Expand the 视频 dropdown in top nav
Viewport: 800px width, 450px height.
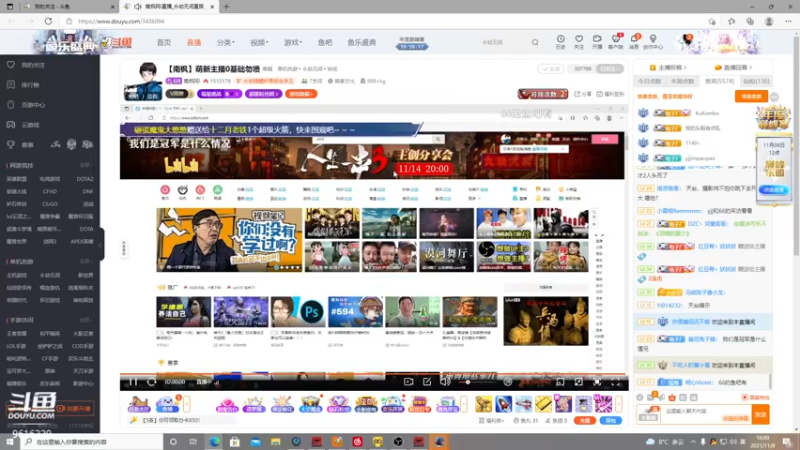pos(259,42)
